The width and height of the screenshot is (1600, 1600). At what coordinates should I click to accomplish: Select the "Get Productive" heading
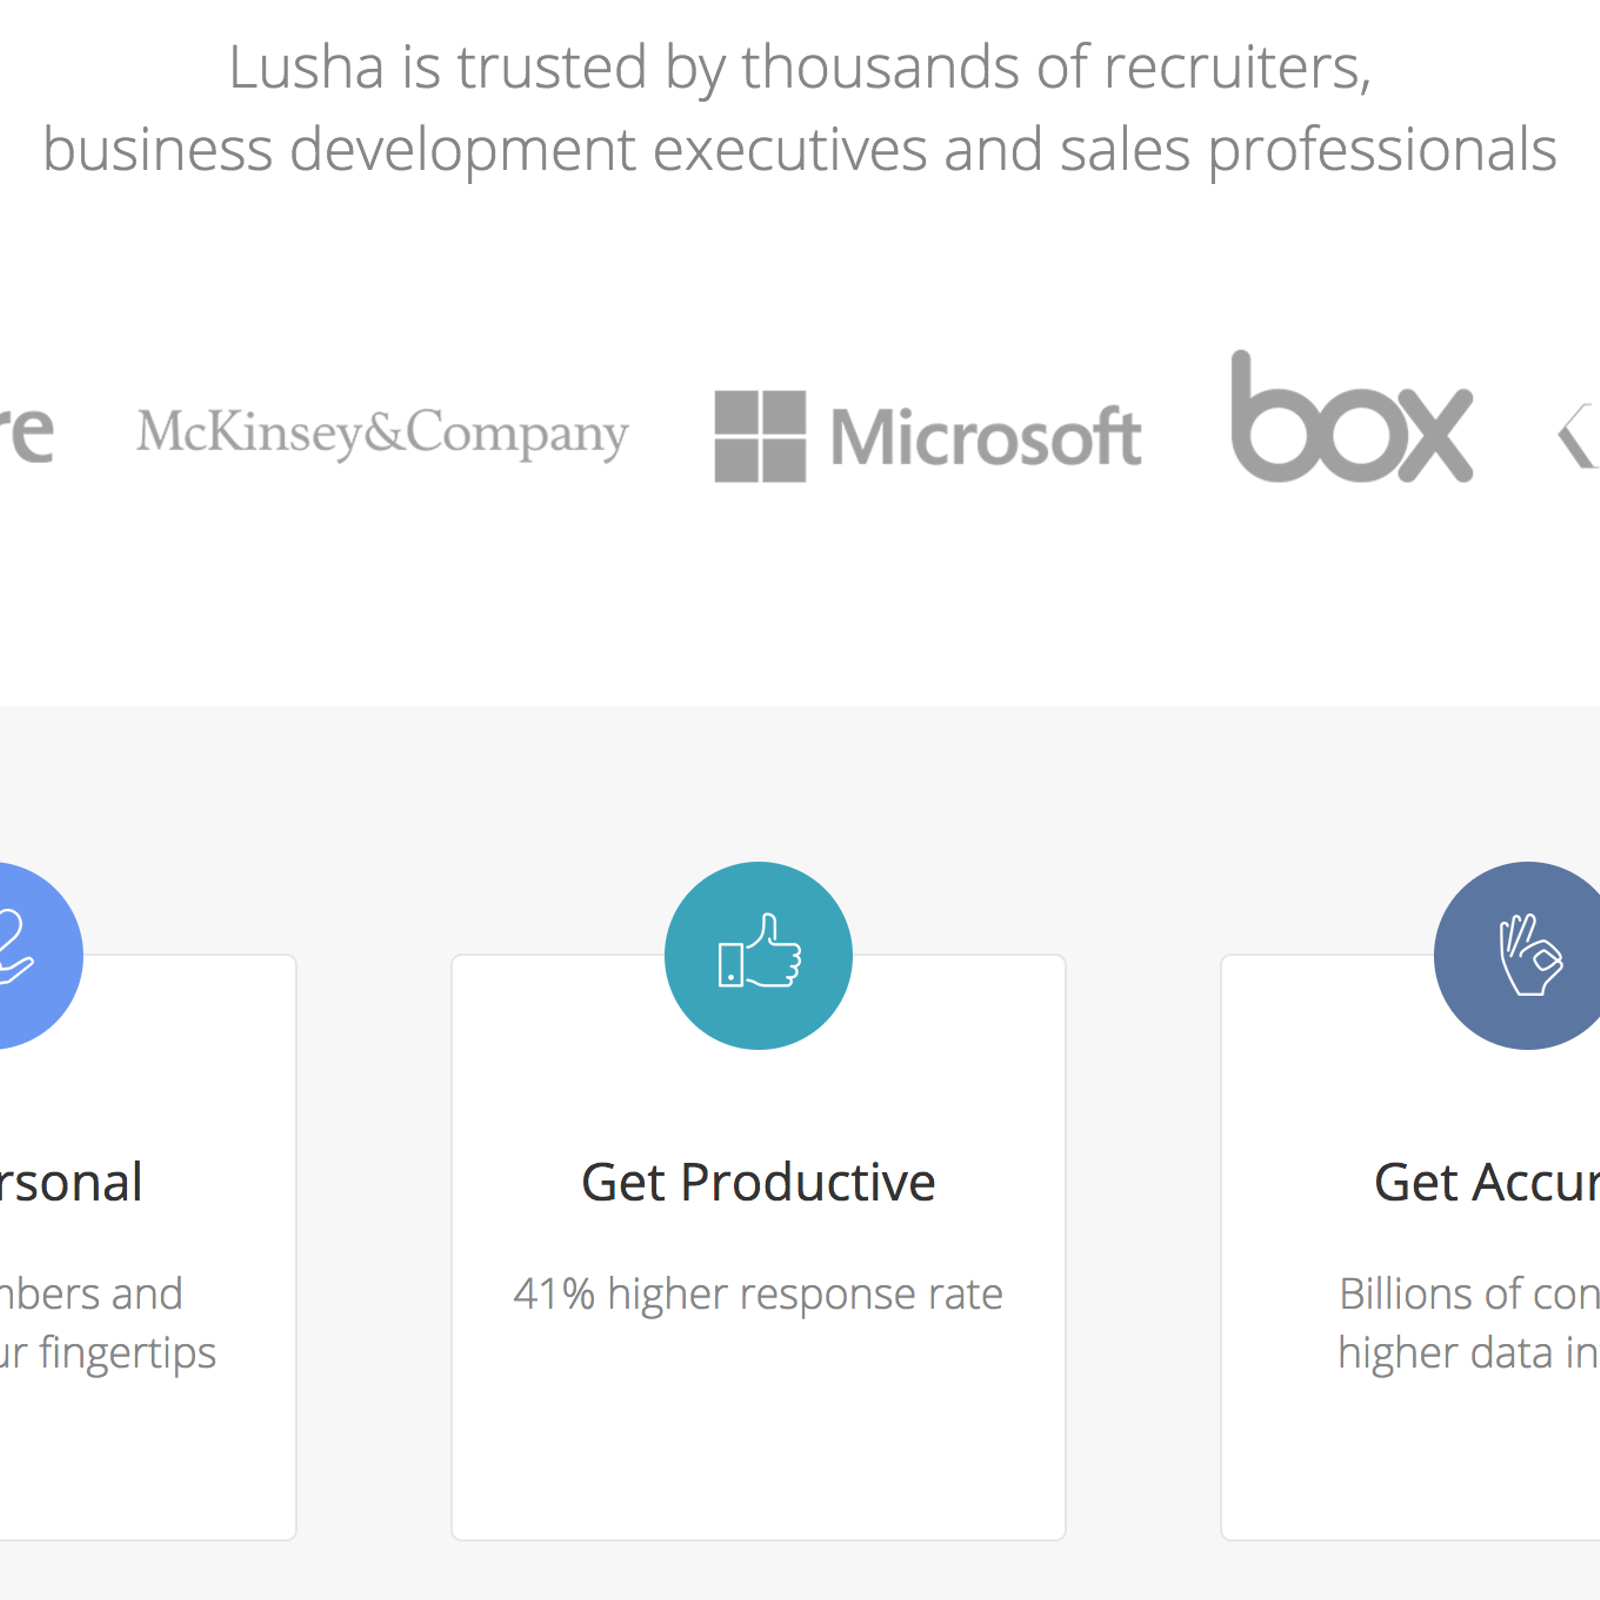(x=758, y=1182)
